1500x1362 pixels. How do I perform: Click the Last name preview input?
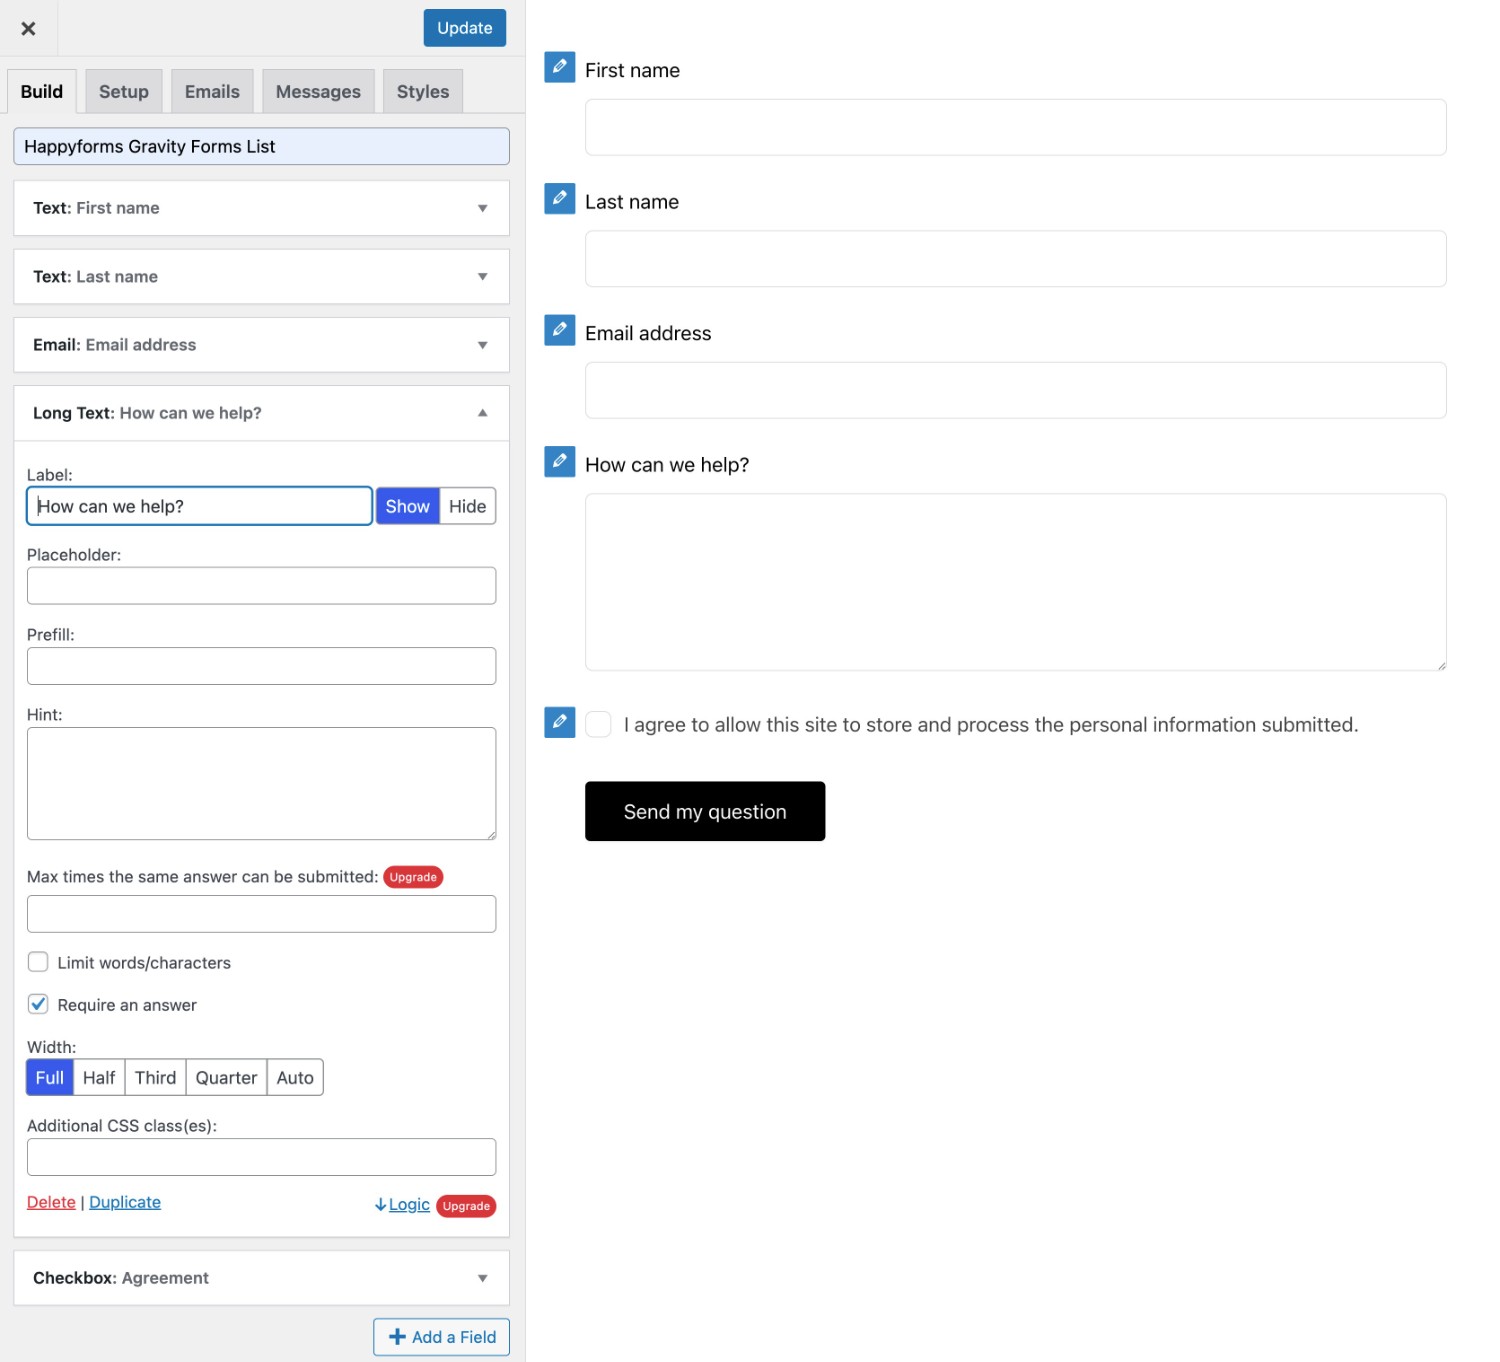coord(1015,259)
